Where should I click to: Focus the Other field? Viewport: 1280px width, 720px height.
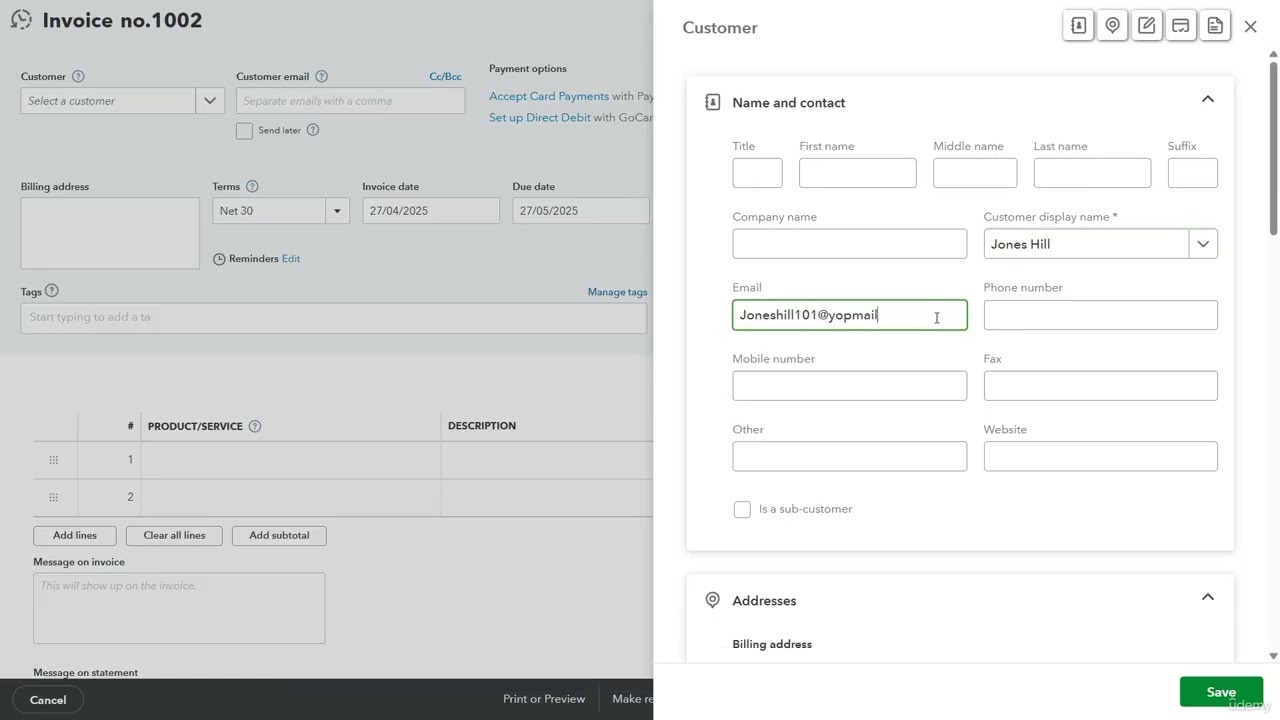(849, 456)
